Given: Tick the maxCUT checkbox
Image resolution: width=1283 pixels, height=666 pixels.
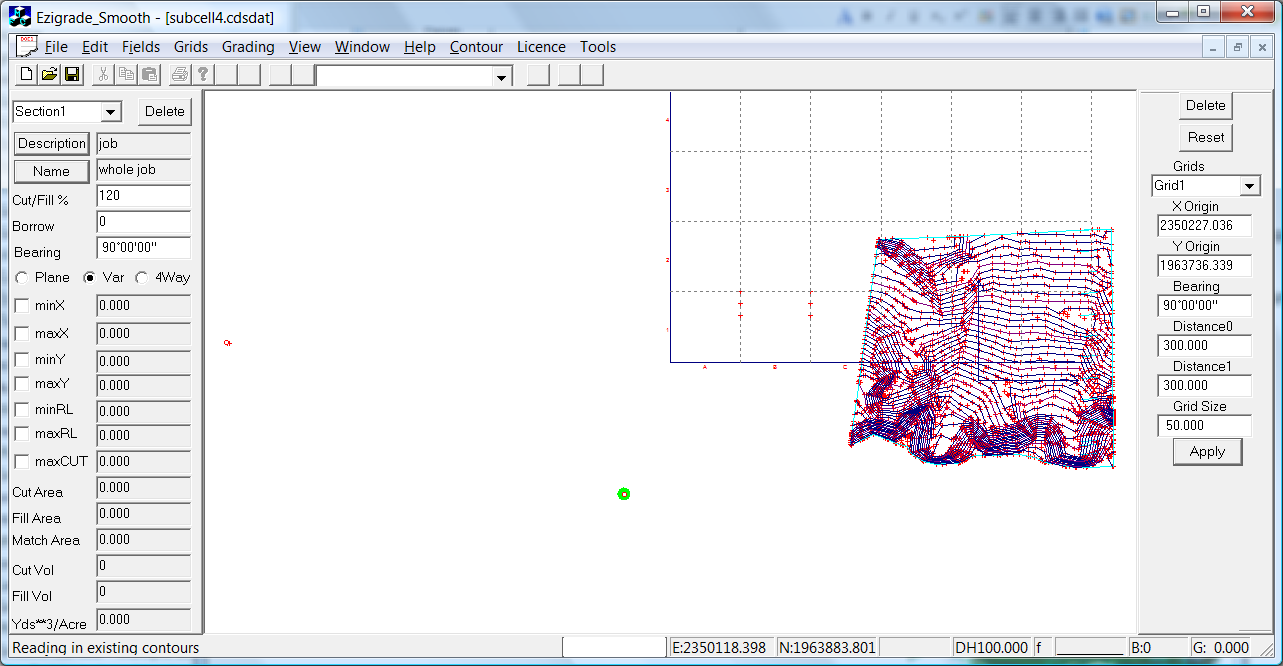Looking at the screenshot, I should pos(22,461).
